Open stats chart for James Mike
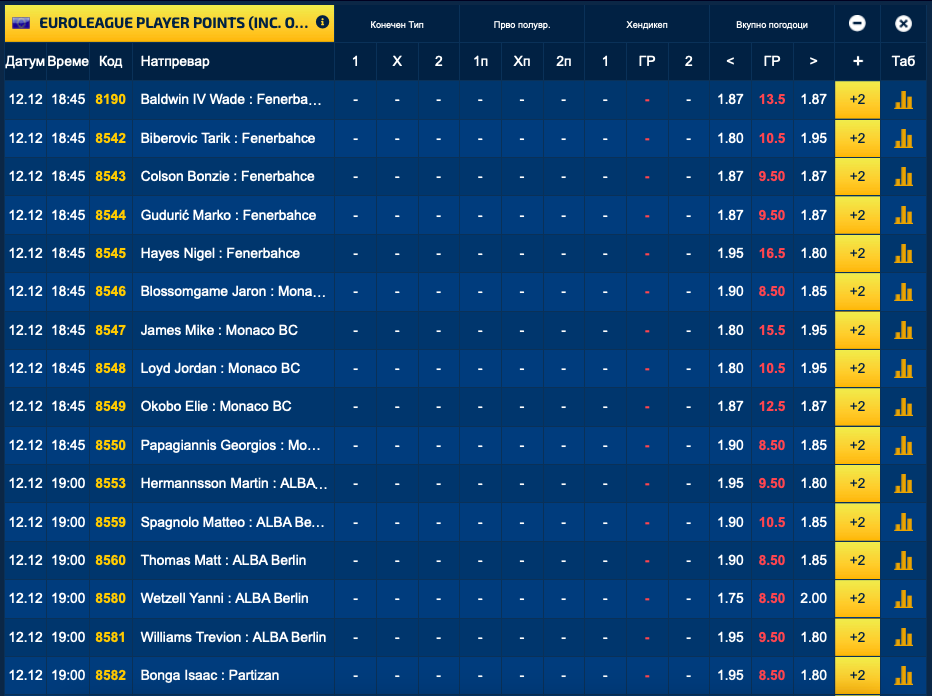932x696 pixels. (x=903, y=330)
